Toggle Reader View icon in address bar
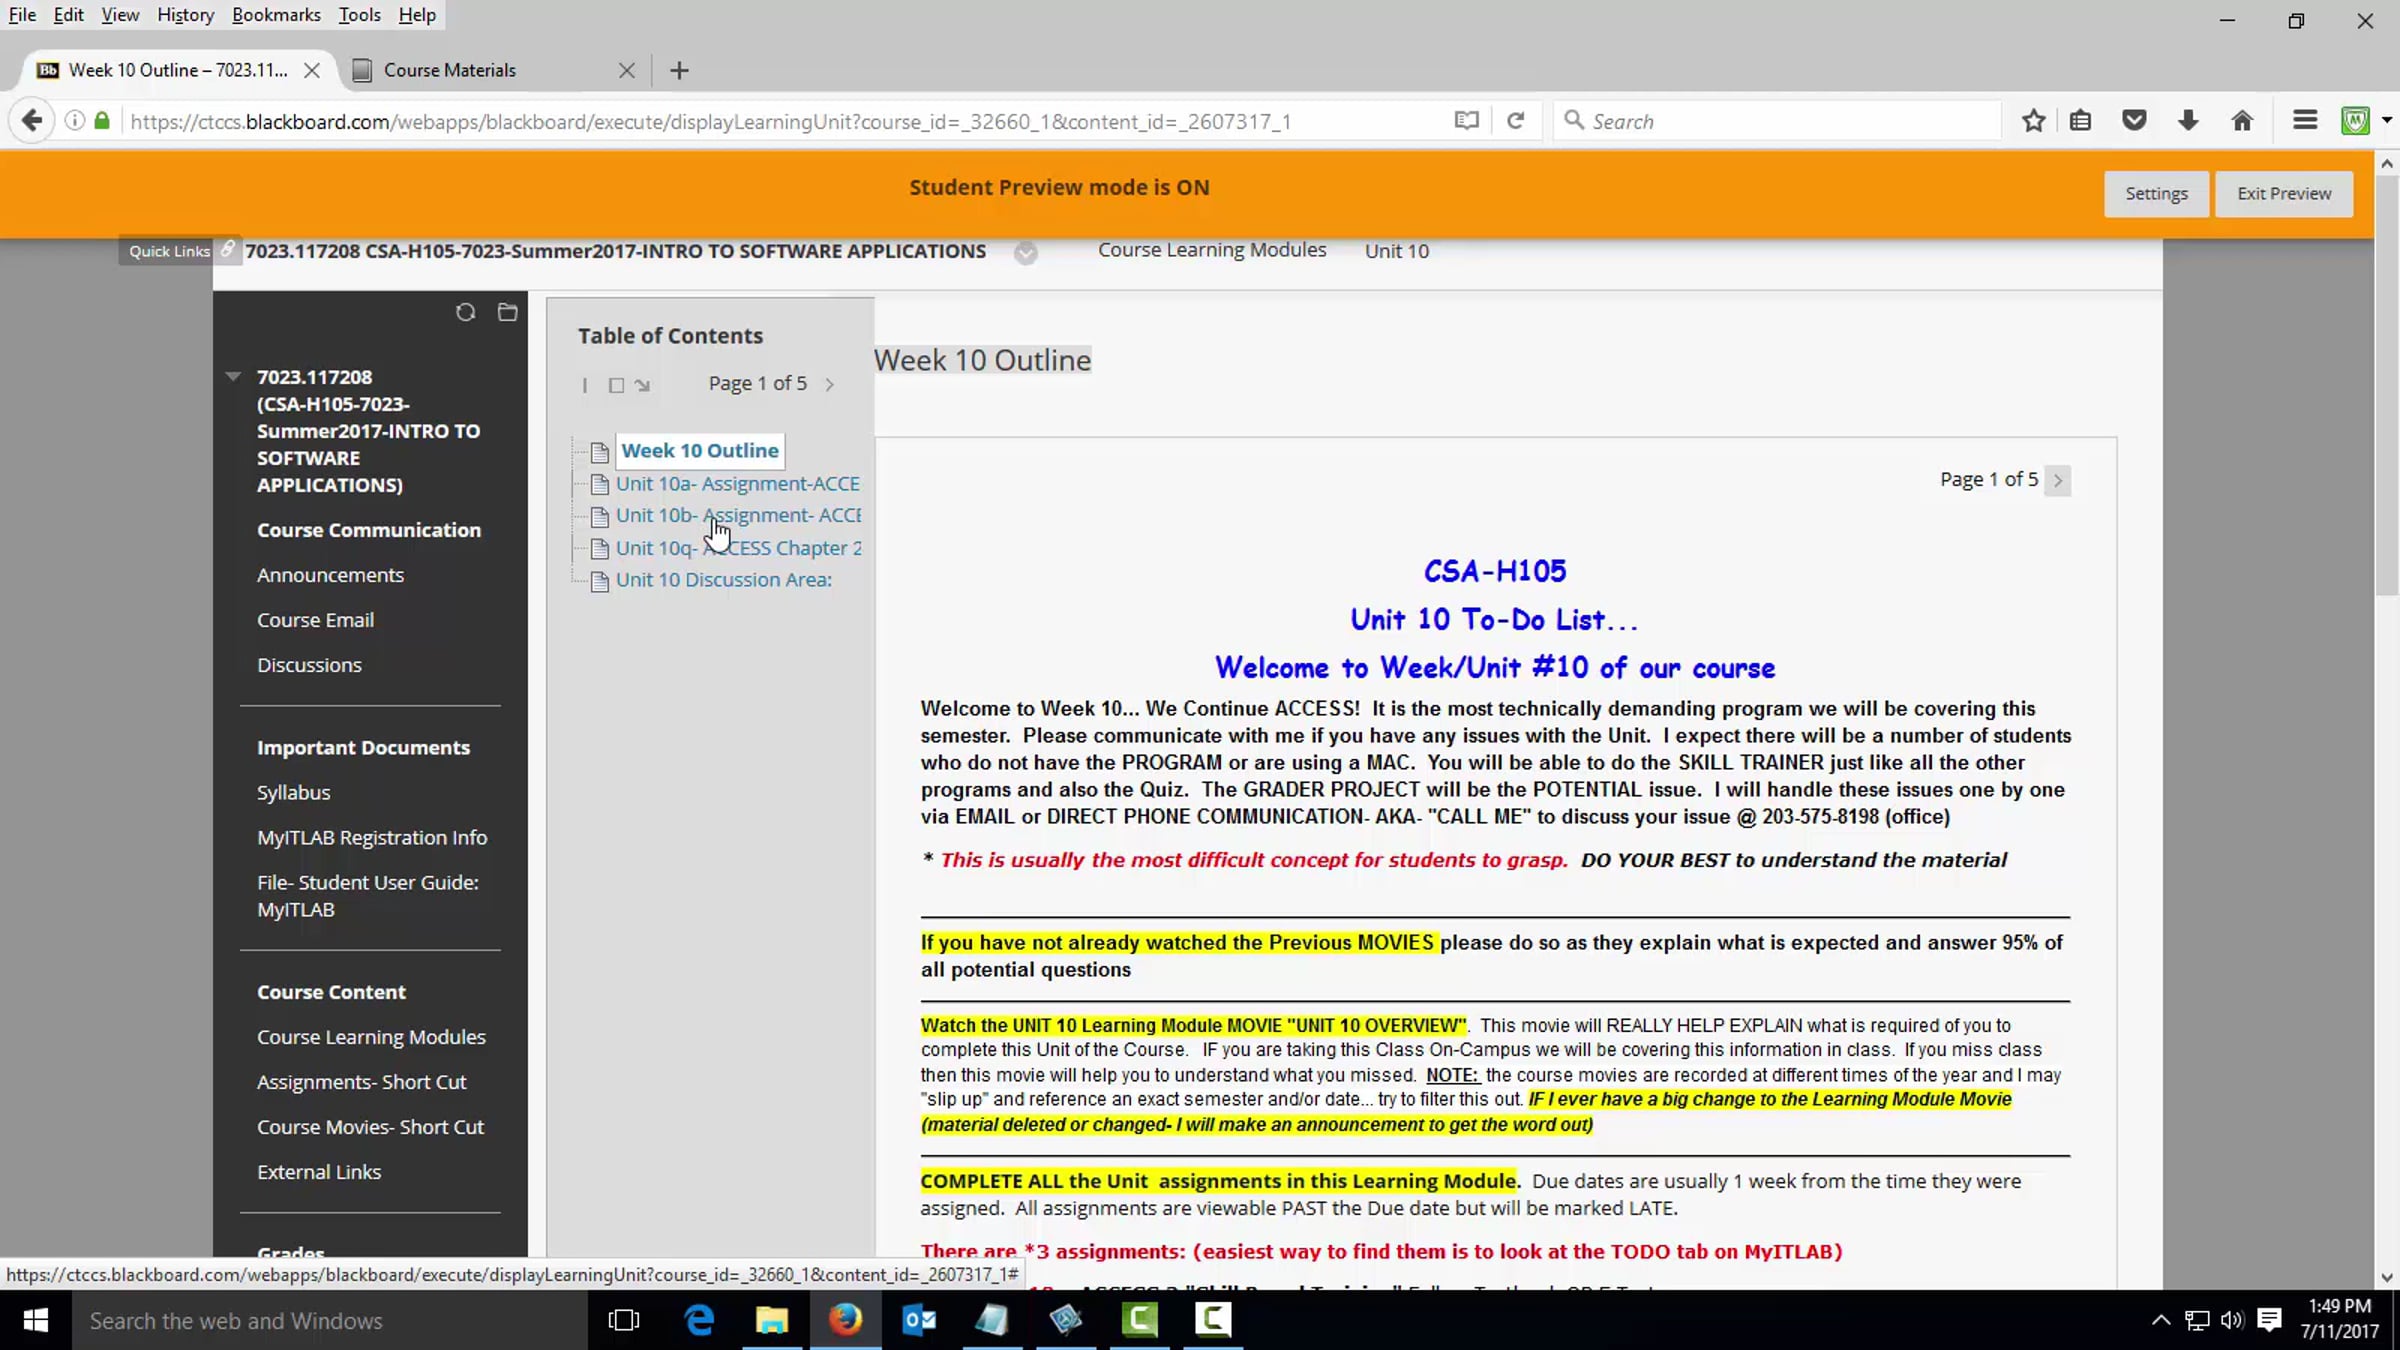 tap(1466, 121)
